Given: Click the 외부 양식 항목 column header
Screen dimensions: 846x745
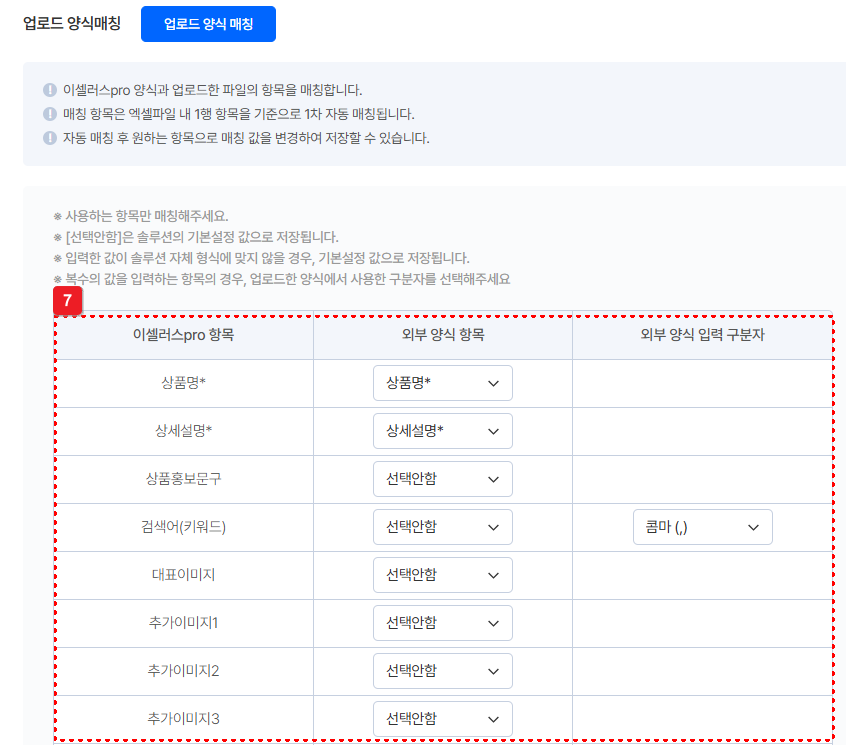Looking at the screenshot, I should tap(443, 335).
